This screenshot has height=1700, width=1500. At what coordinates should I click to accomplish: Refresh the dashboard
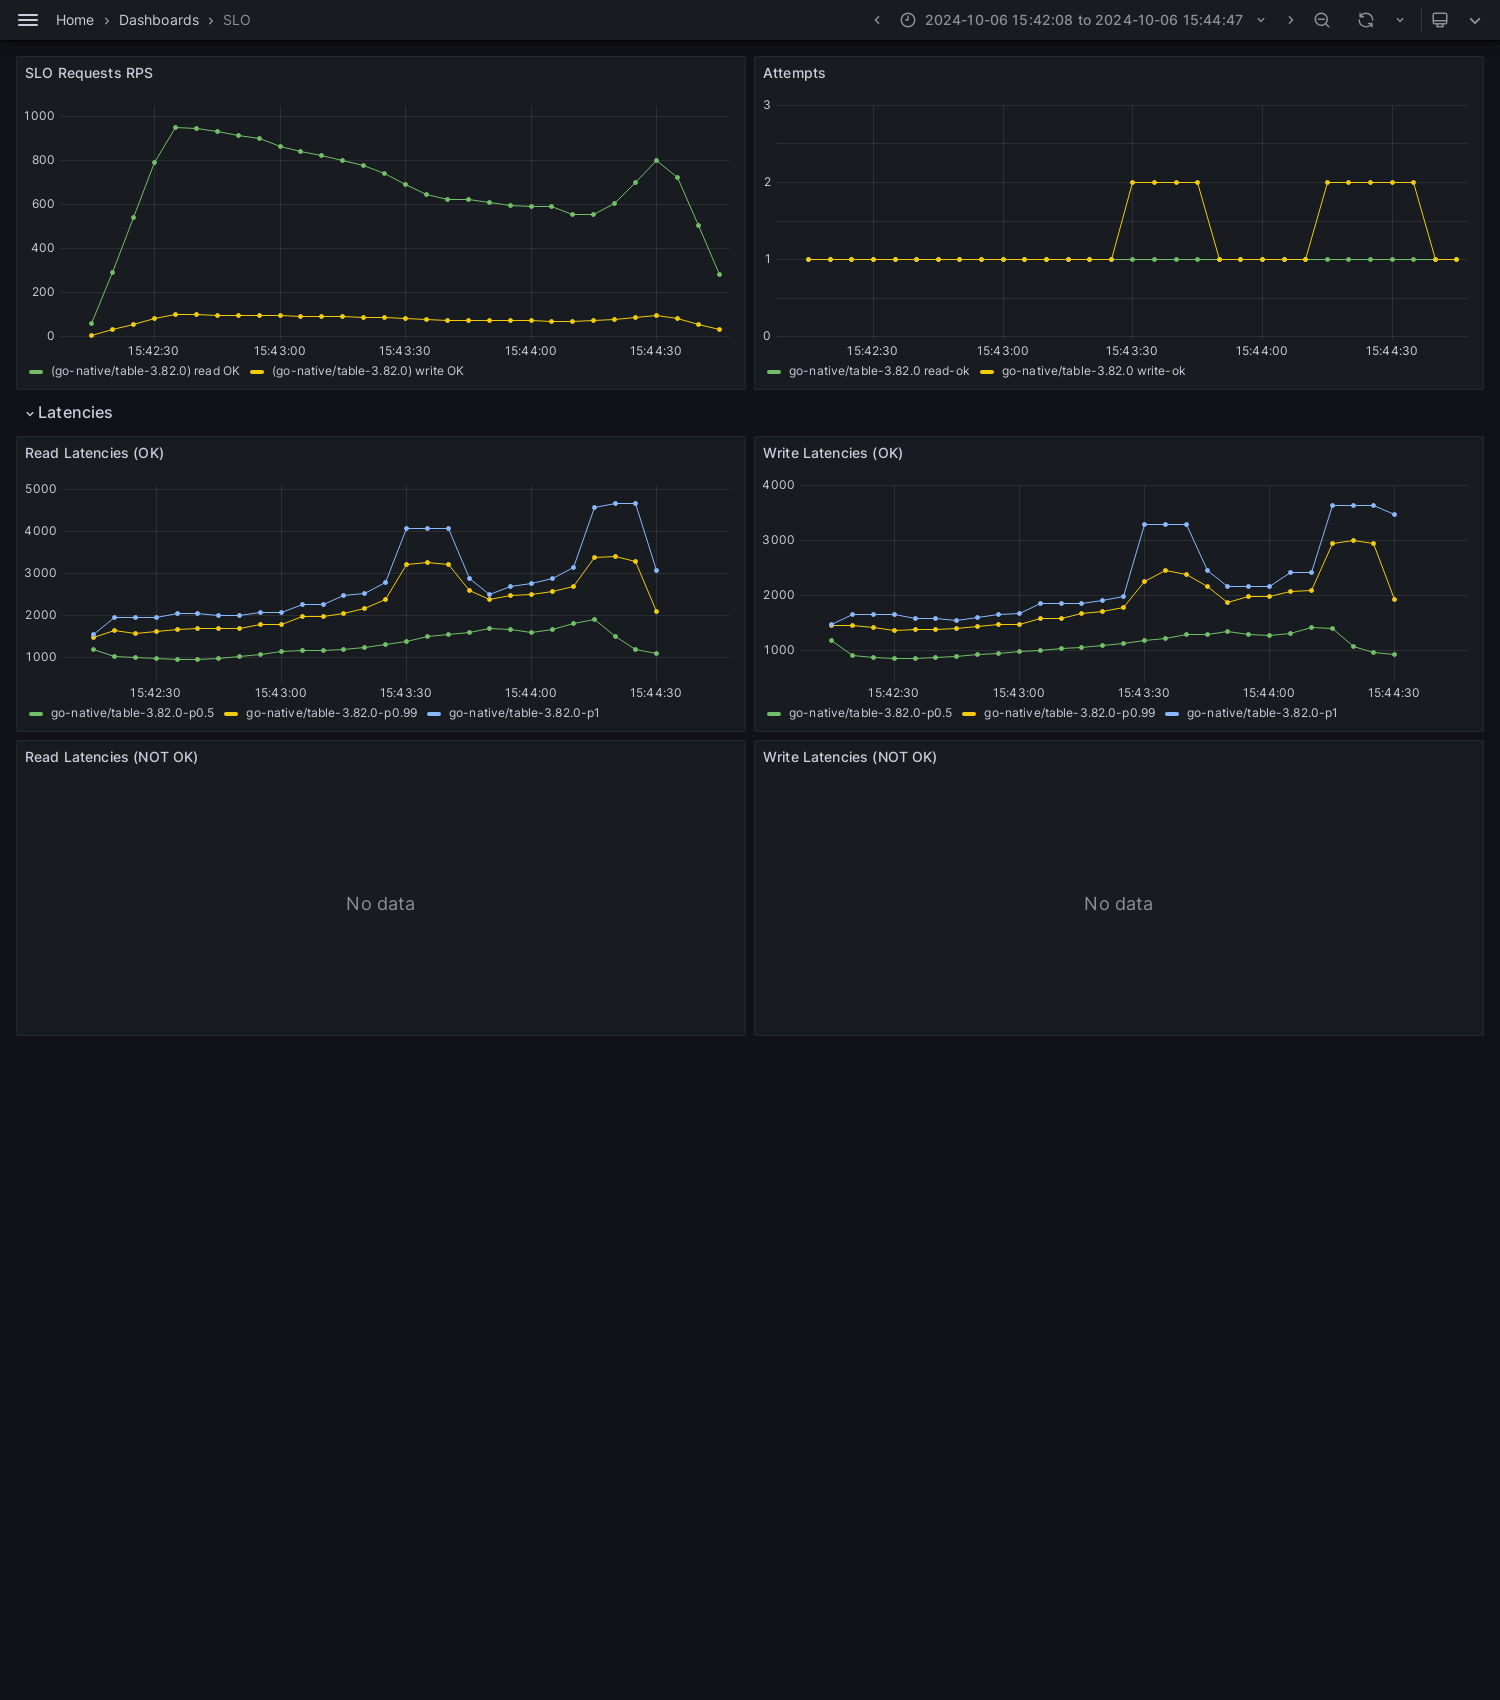tap(1366, 20)
